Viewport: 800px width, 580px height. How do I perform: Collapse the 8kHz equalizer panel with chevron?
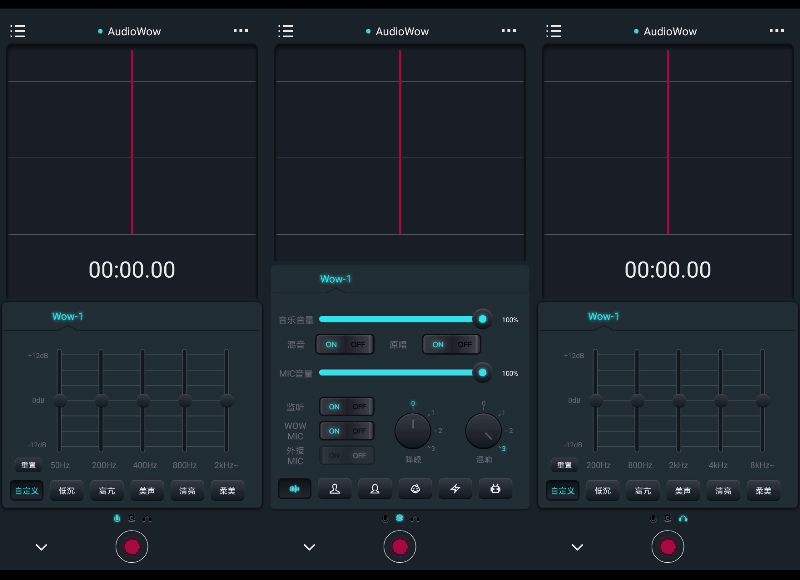pyautogui.click(x=577, y=547)
